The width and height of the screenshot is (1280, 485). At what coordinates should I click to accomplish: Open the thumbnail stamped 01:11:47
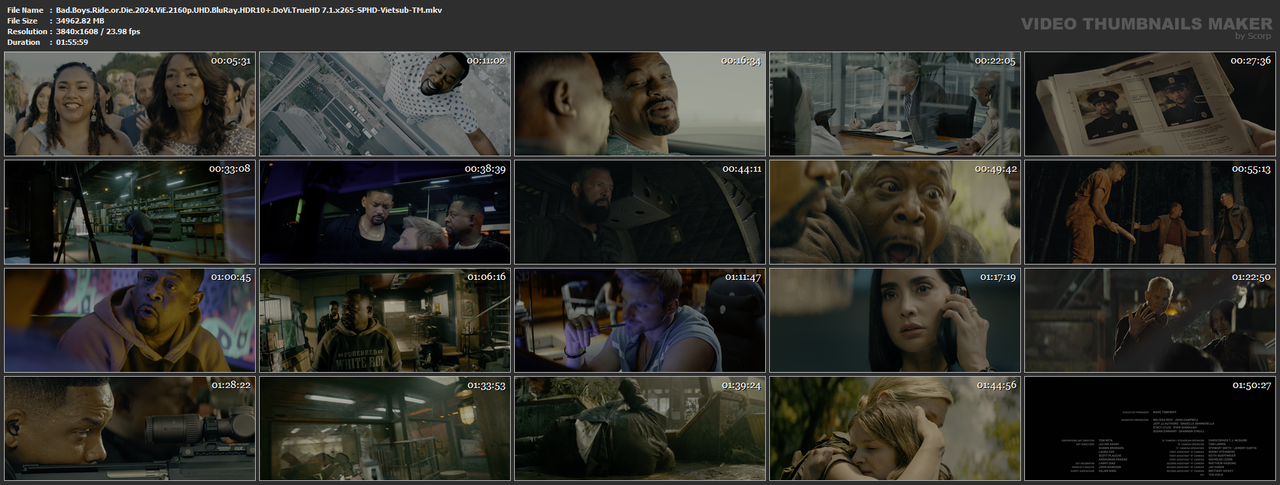coord(640,320)
